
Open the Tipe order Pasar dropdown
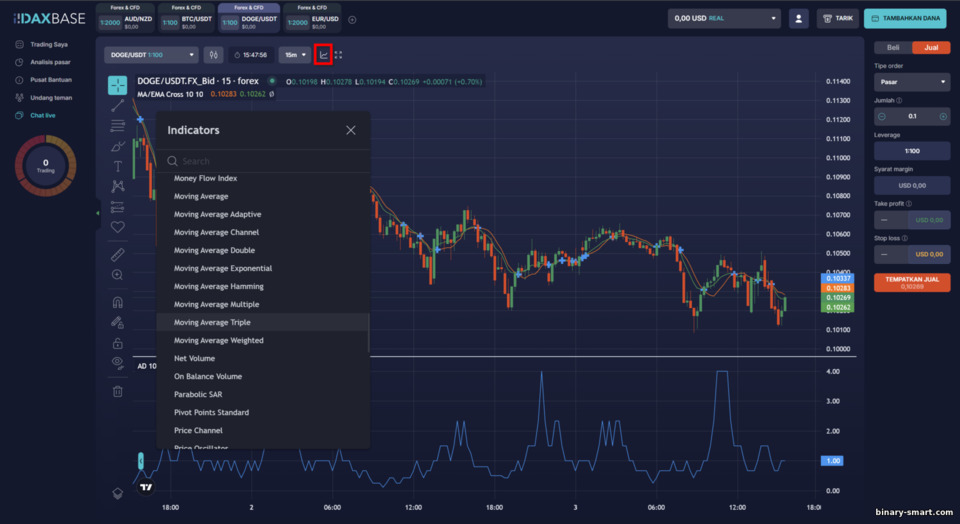click(x=912, y=81)
